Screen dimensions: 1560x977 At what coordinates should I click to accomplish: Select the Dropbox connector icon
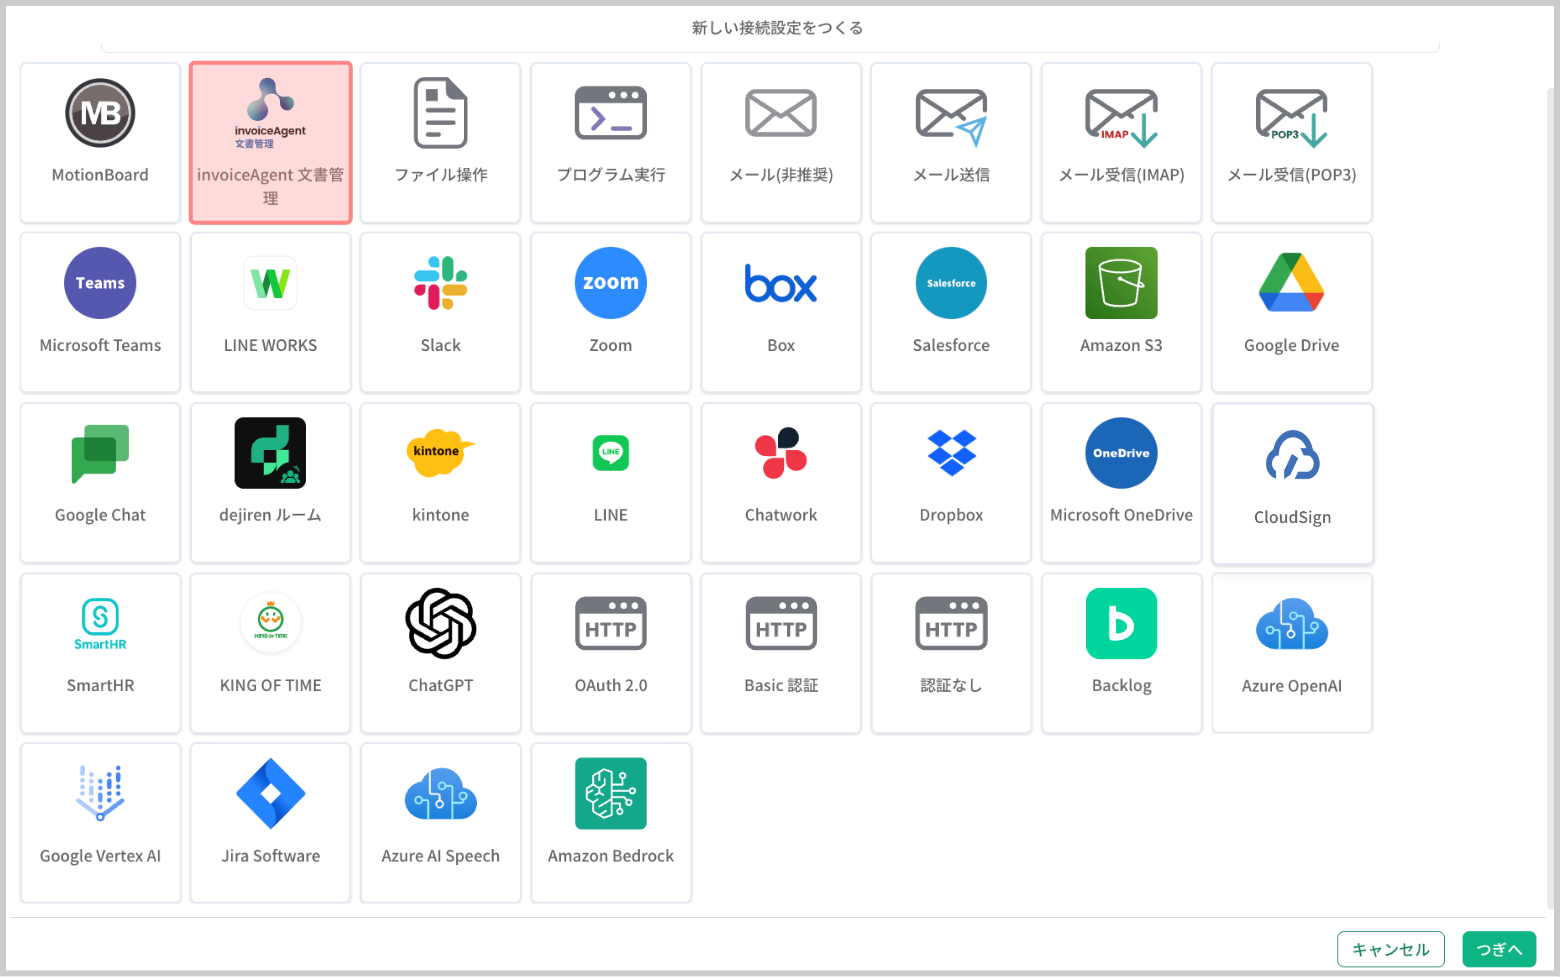(x=951, y=453)
